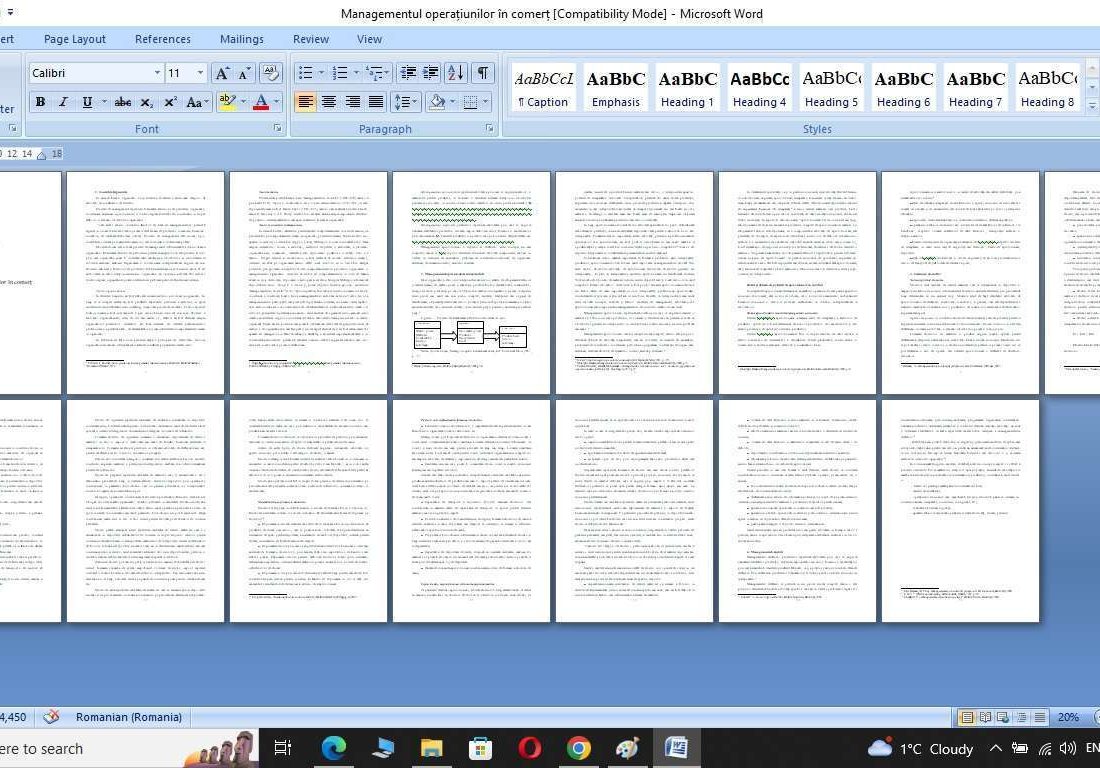Click the Justify alignment icon

(x=376, y=102)
